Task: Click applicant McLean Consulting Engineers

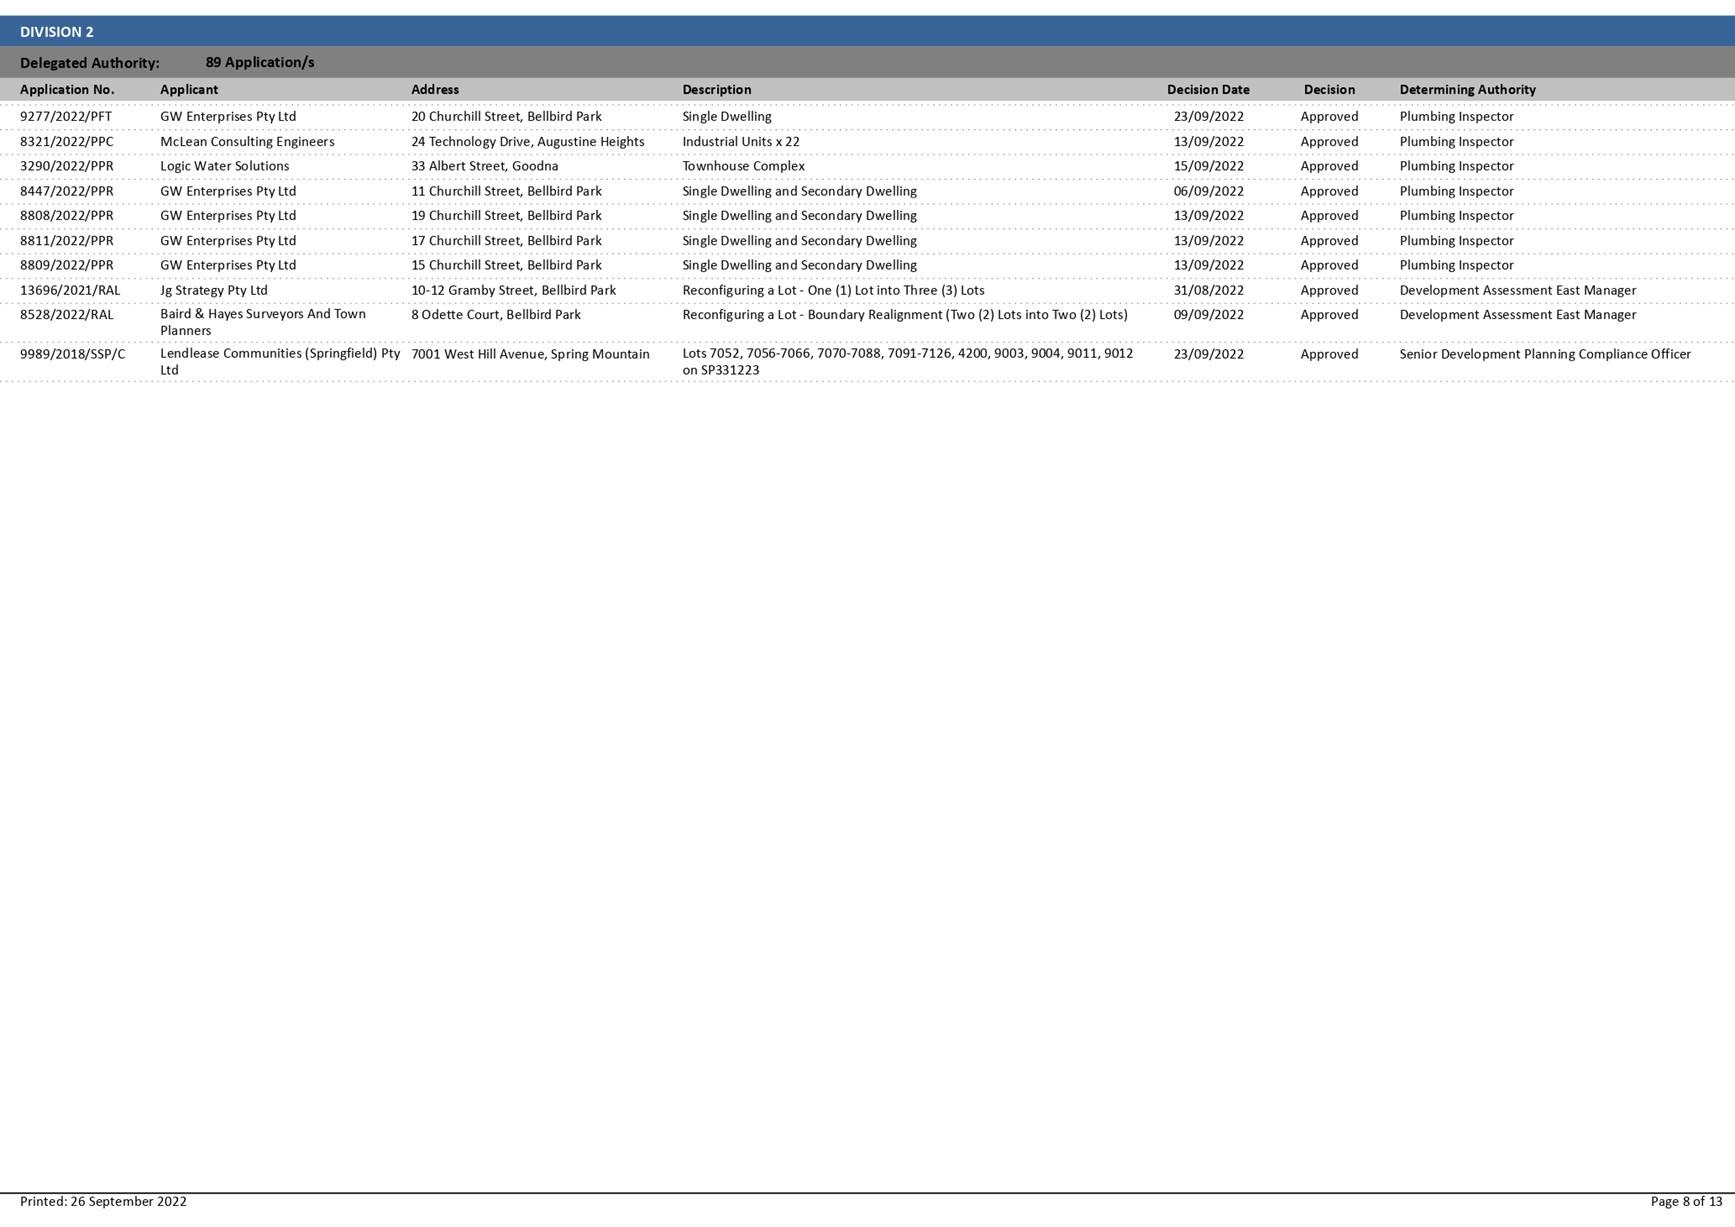Action: [247, 142]
